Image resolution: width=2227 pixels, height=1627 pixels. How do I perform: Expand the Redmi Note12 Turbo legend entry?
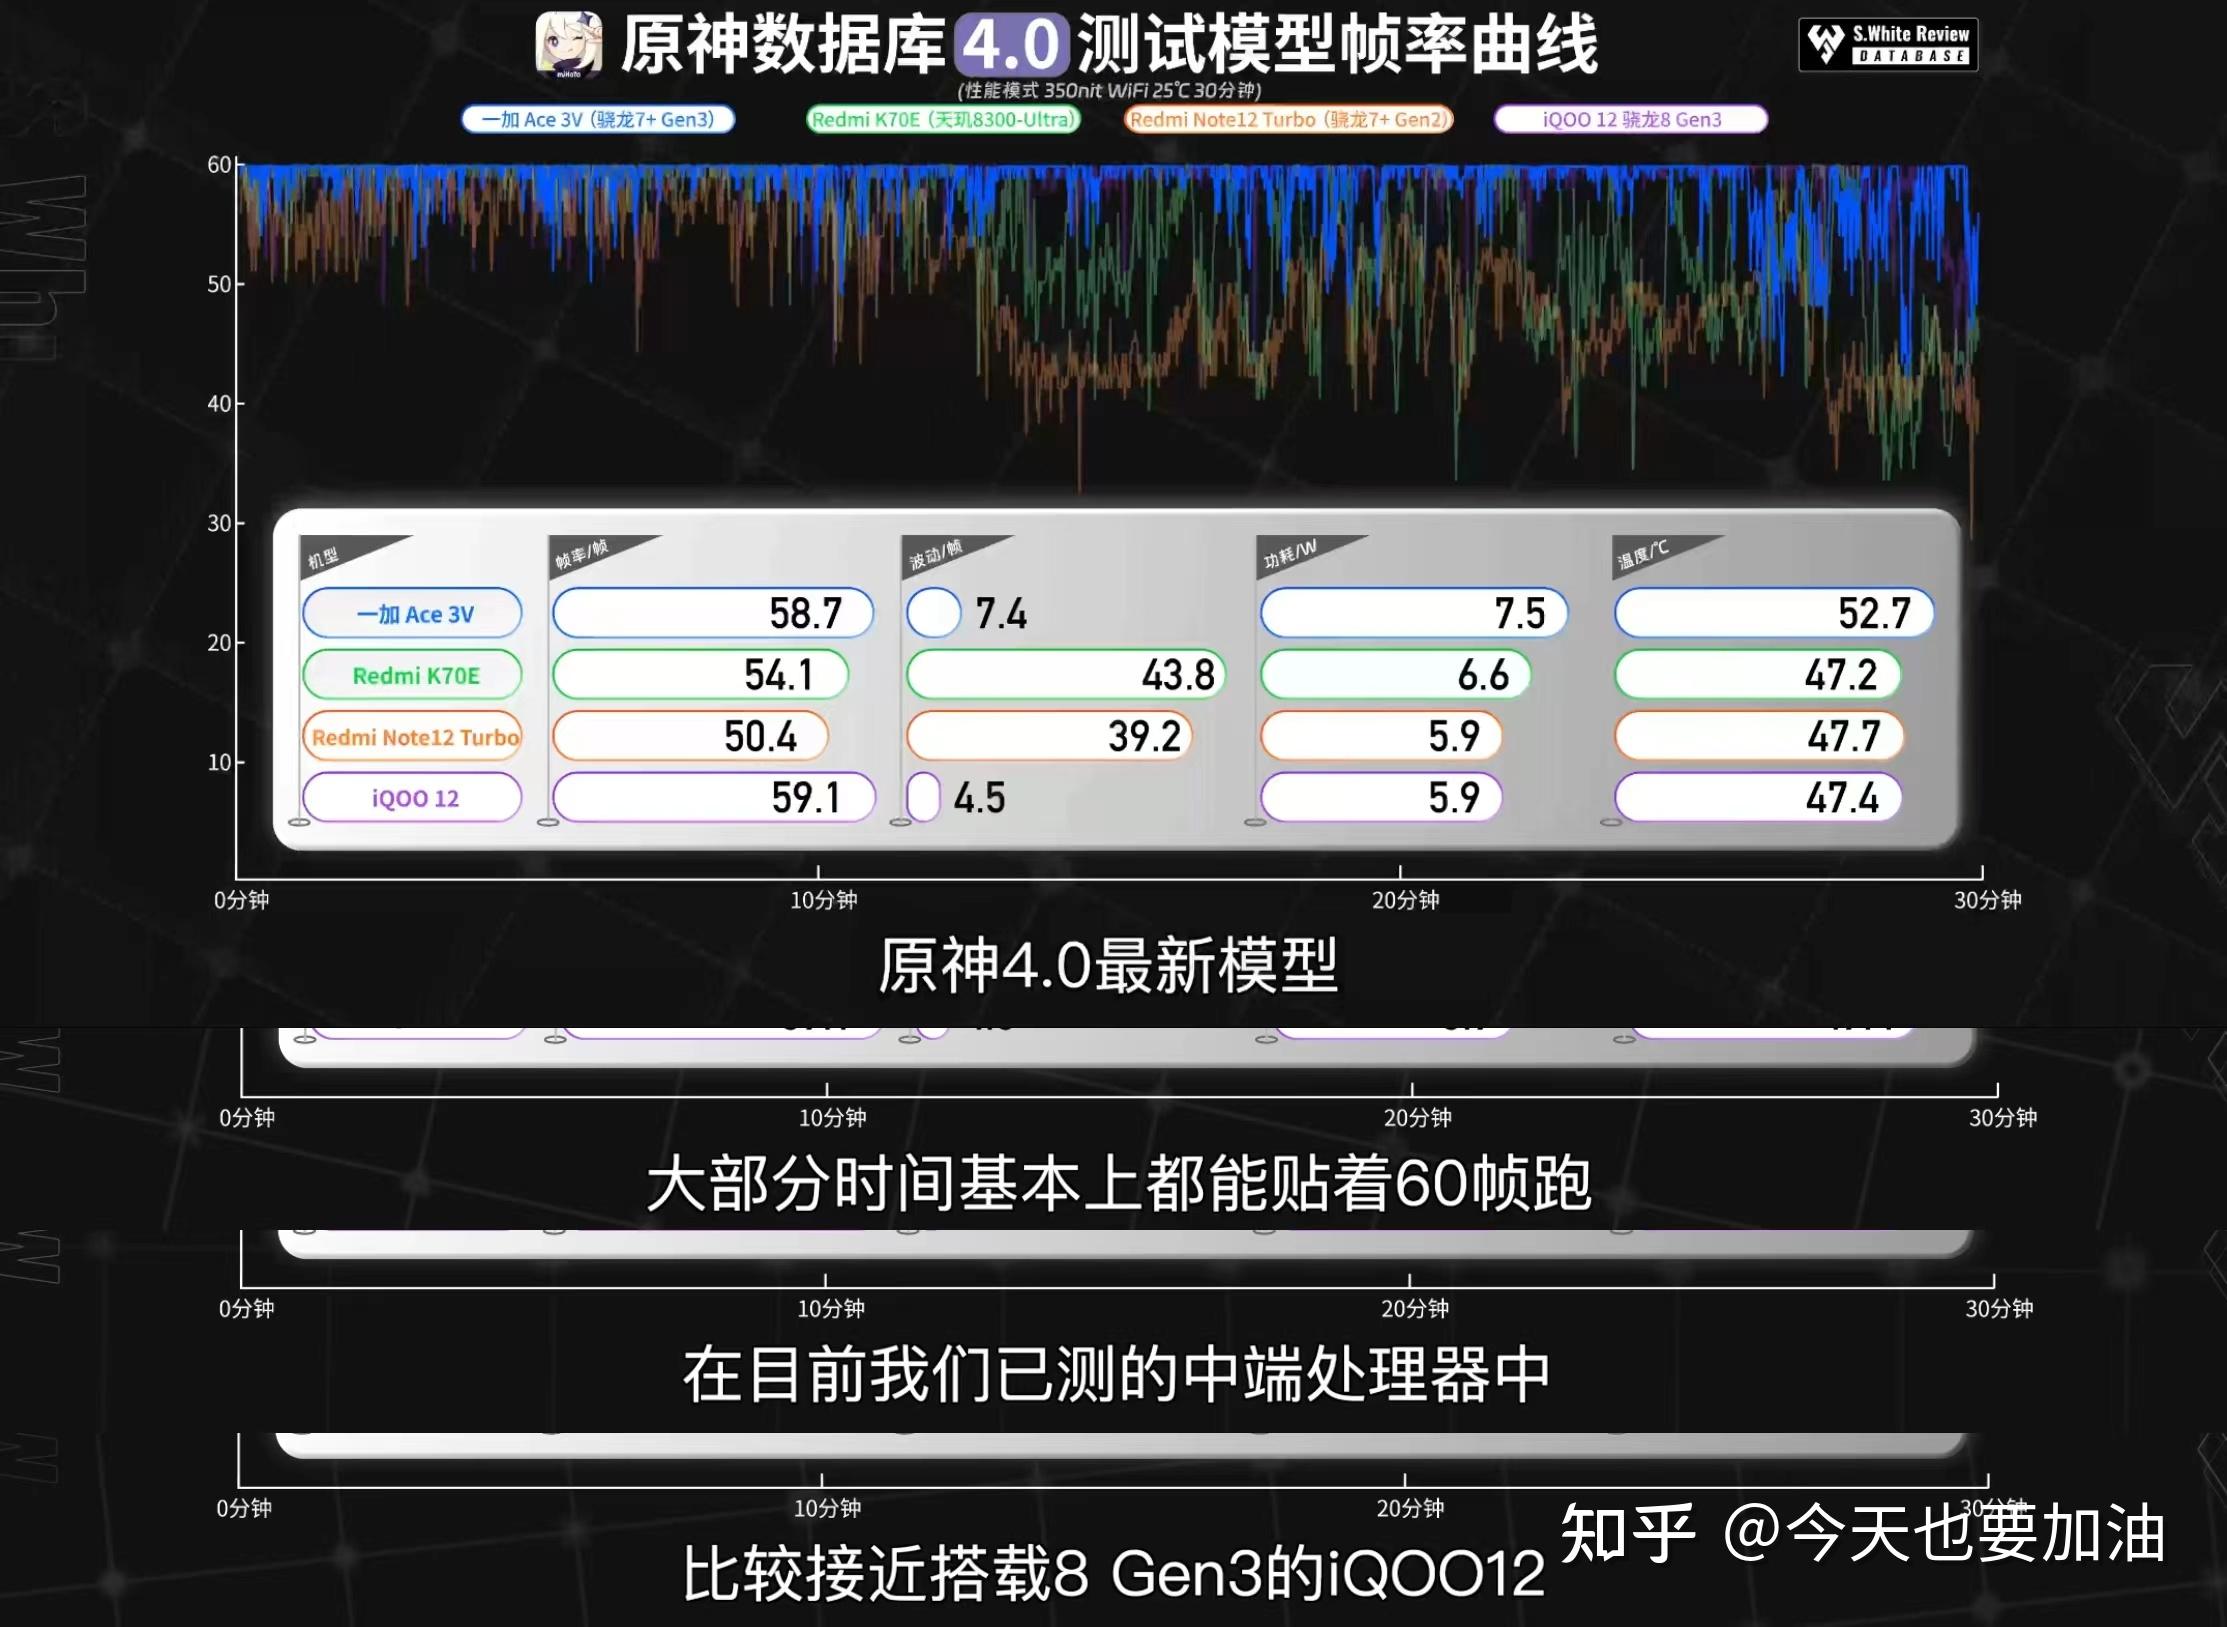click(x=1288, y=119)
